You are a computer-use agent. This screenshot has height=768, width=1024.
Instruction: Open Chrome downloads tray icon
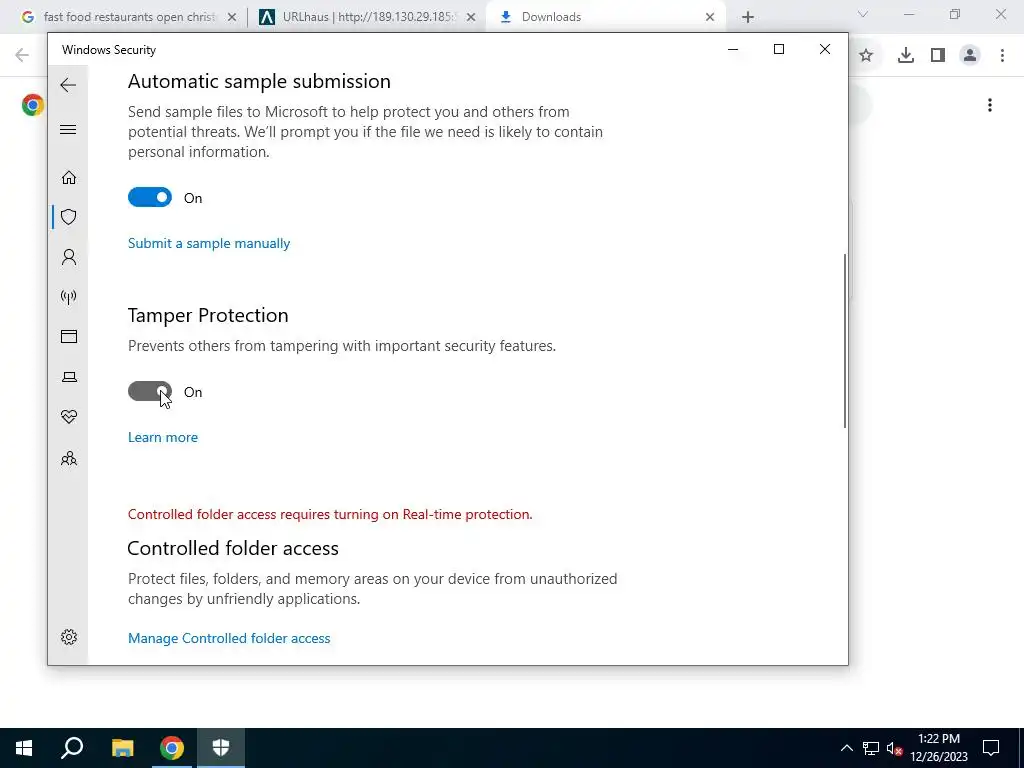click(x=905, y=56)
